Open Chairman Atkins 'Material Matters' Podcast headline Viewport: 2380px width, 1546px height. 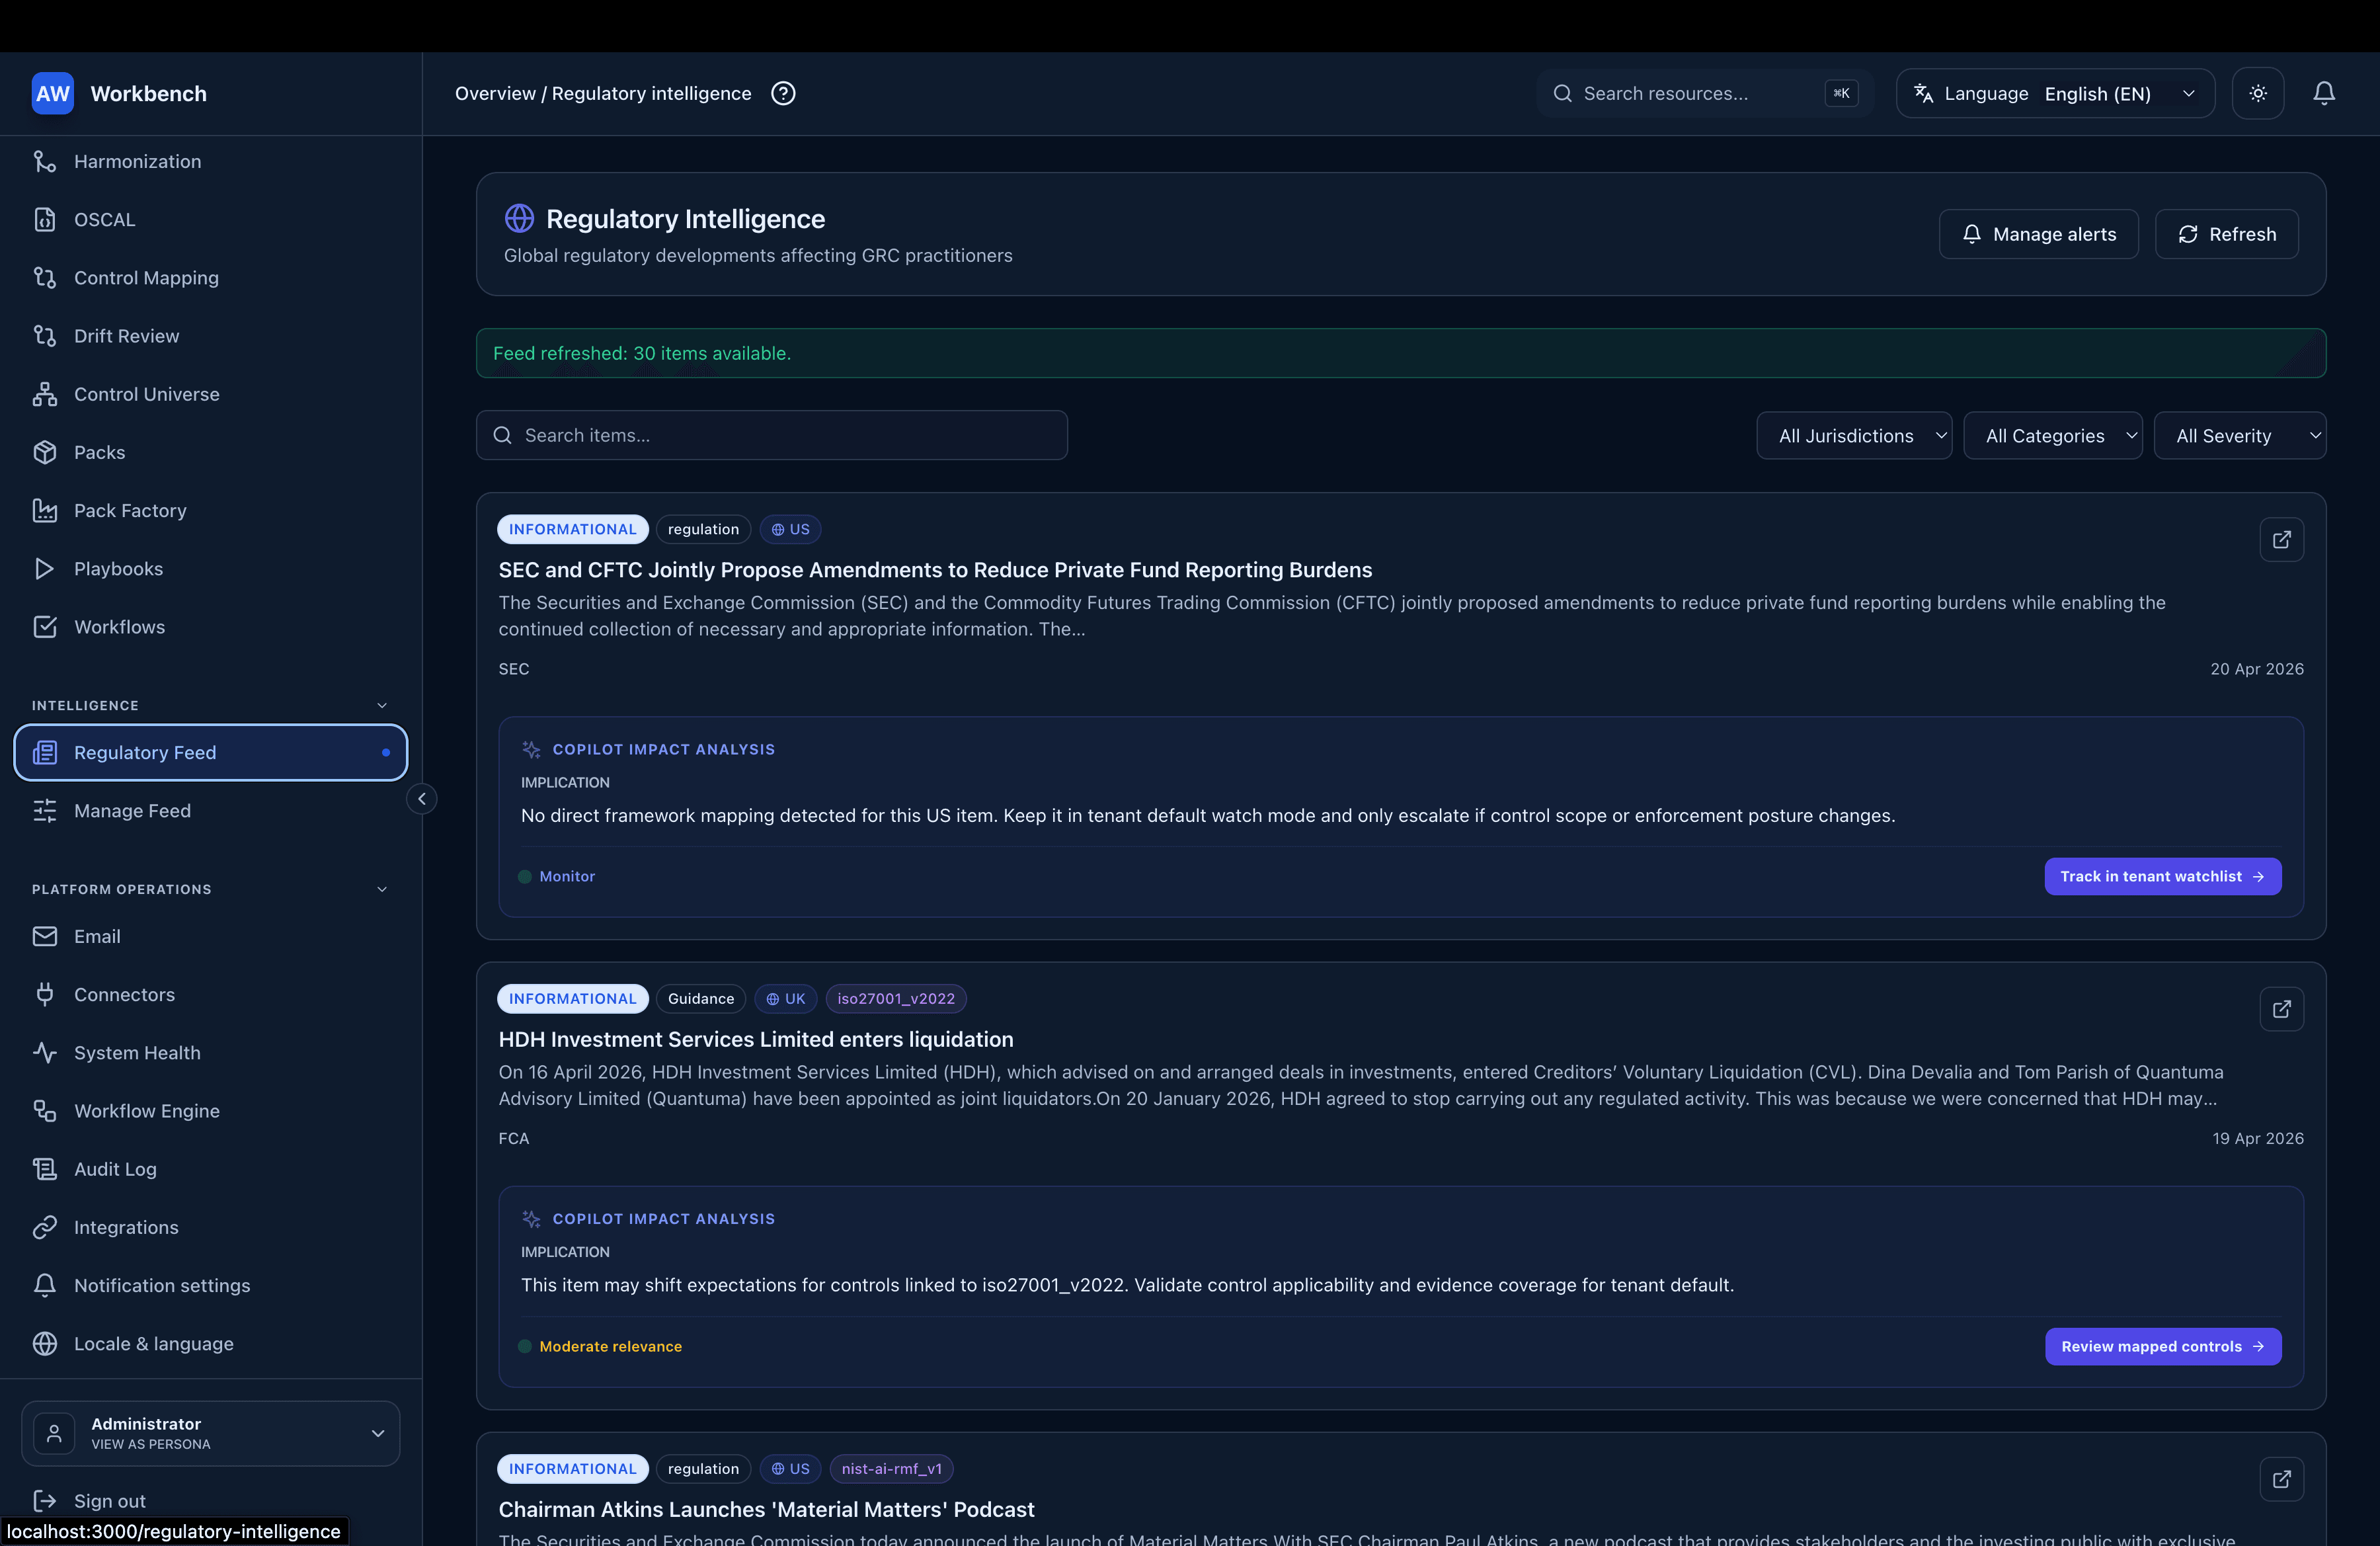766,1509
